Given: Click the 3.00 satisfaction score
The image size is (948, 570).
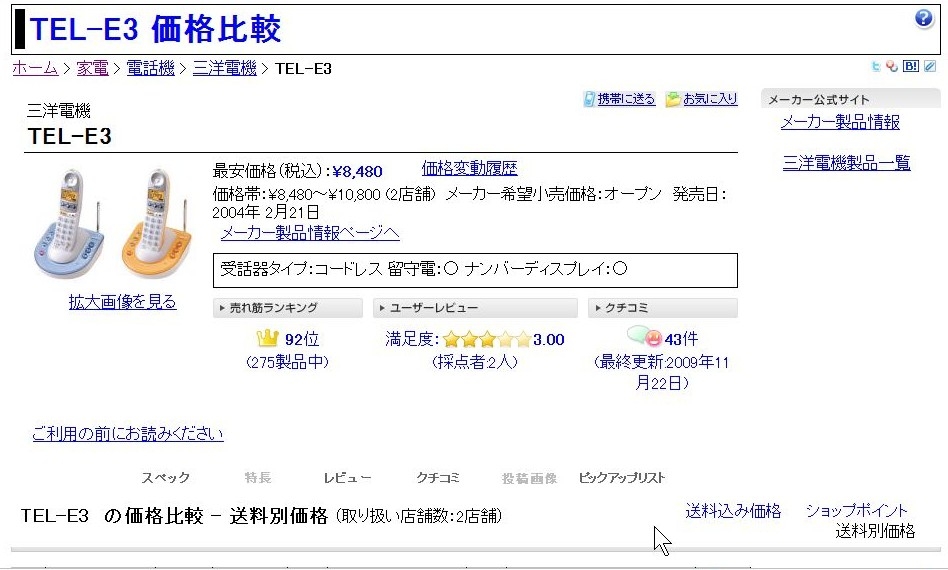Looking at the screenshot, I should pyautogui.click(x=549, y=340).
